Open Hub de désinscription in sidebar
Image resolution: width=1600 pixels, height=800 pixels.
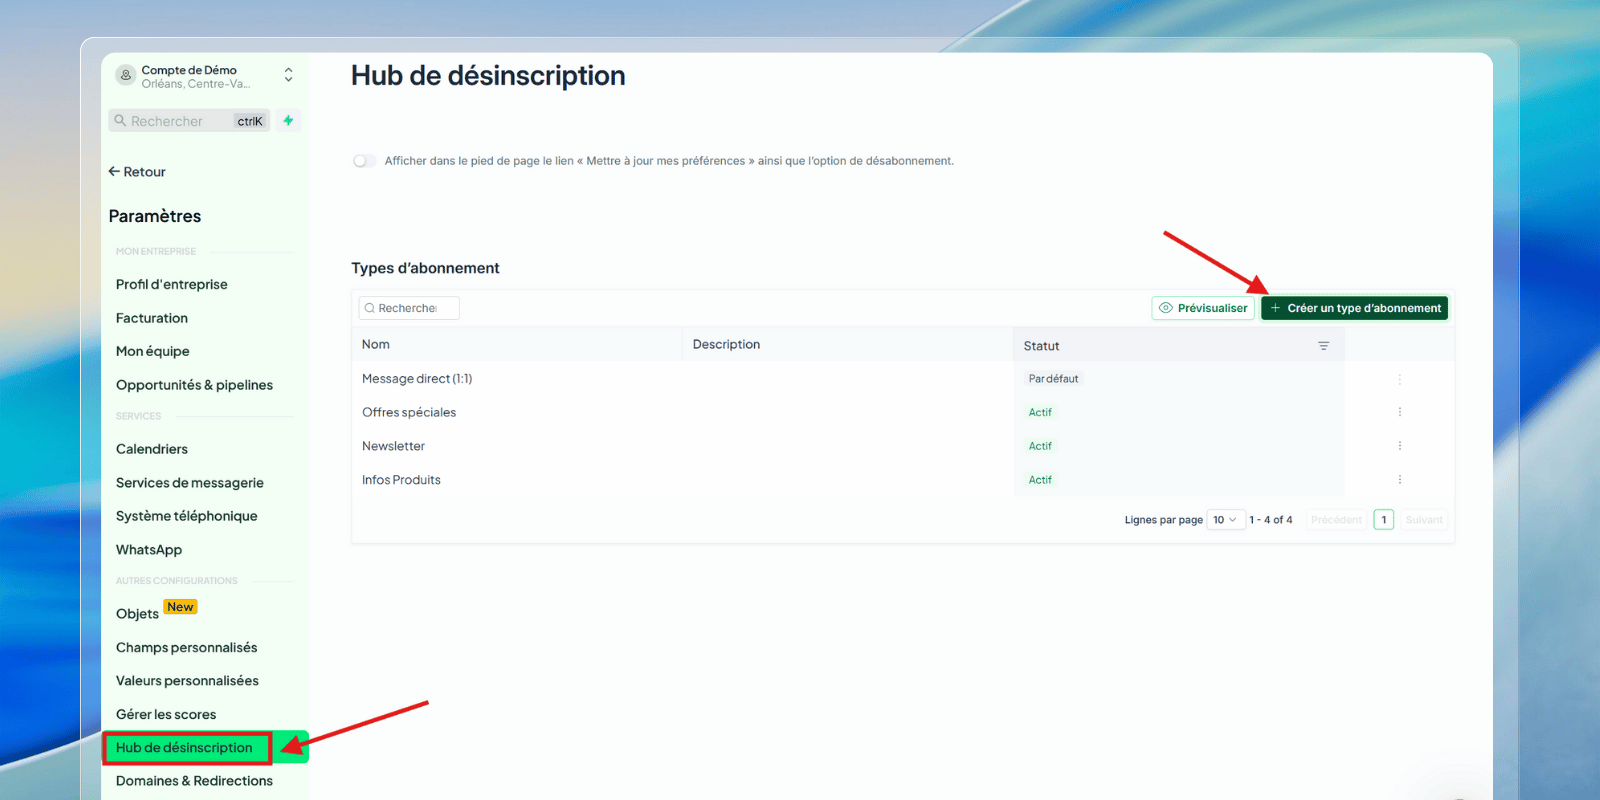(x=185, y=748)
